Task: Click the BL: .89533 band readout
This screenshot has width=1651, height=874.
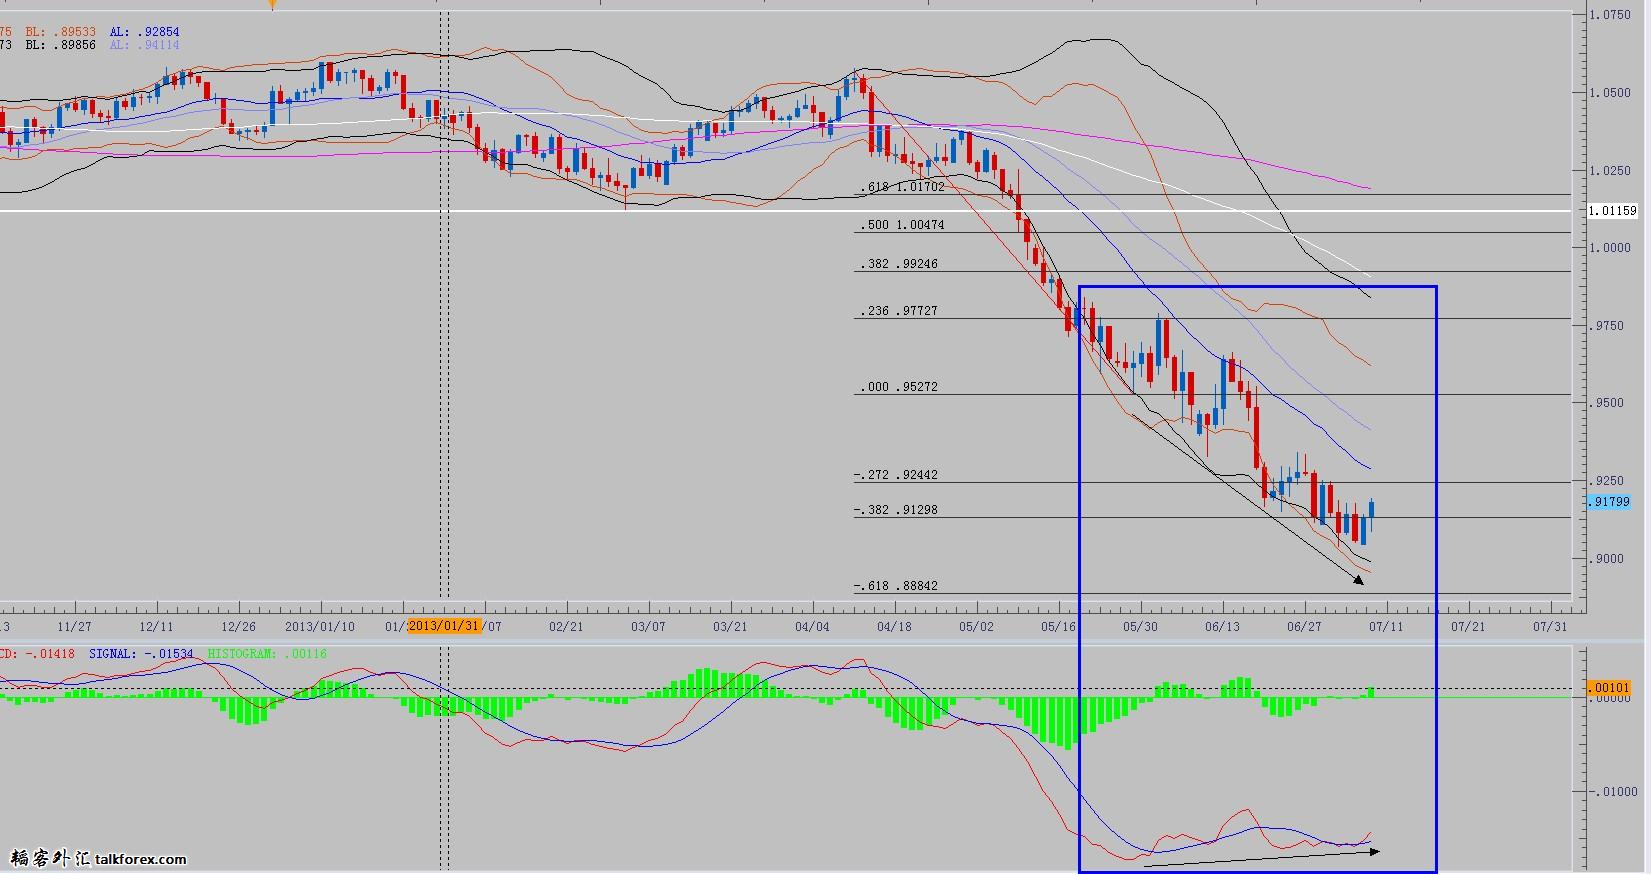Action: tap(61, 33)
